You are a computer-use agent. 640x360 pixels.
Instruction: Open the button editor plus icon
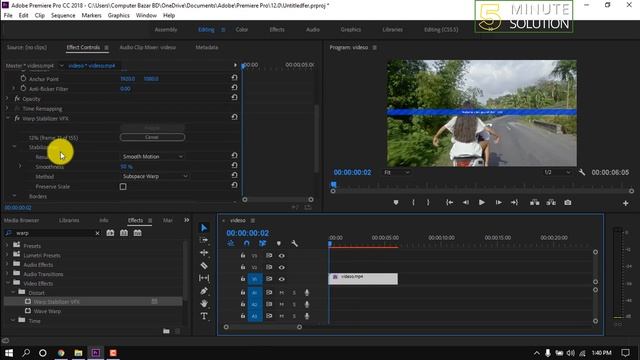click(x=625, y=203)
